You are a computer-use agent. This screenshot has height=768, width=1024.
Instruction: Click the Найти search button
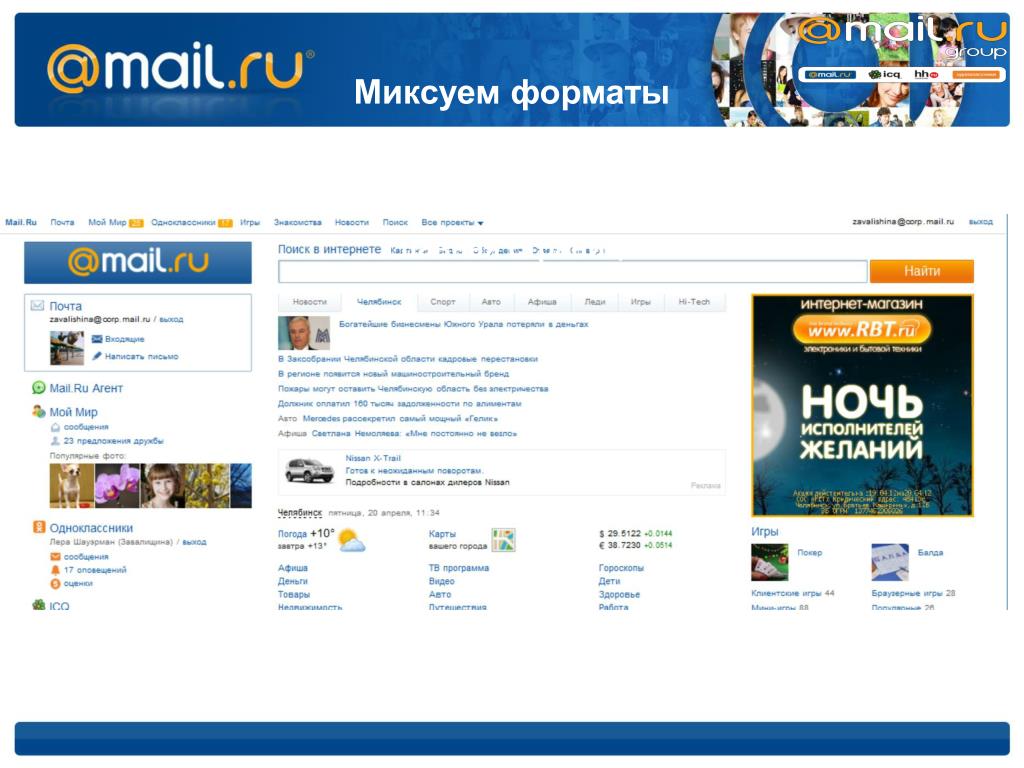921,271
